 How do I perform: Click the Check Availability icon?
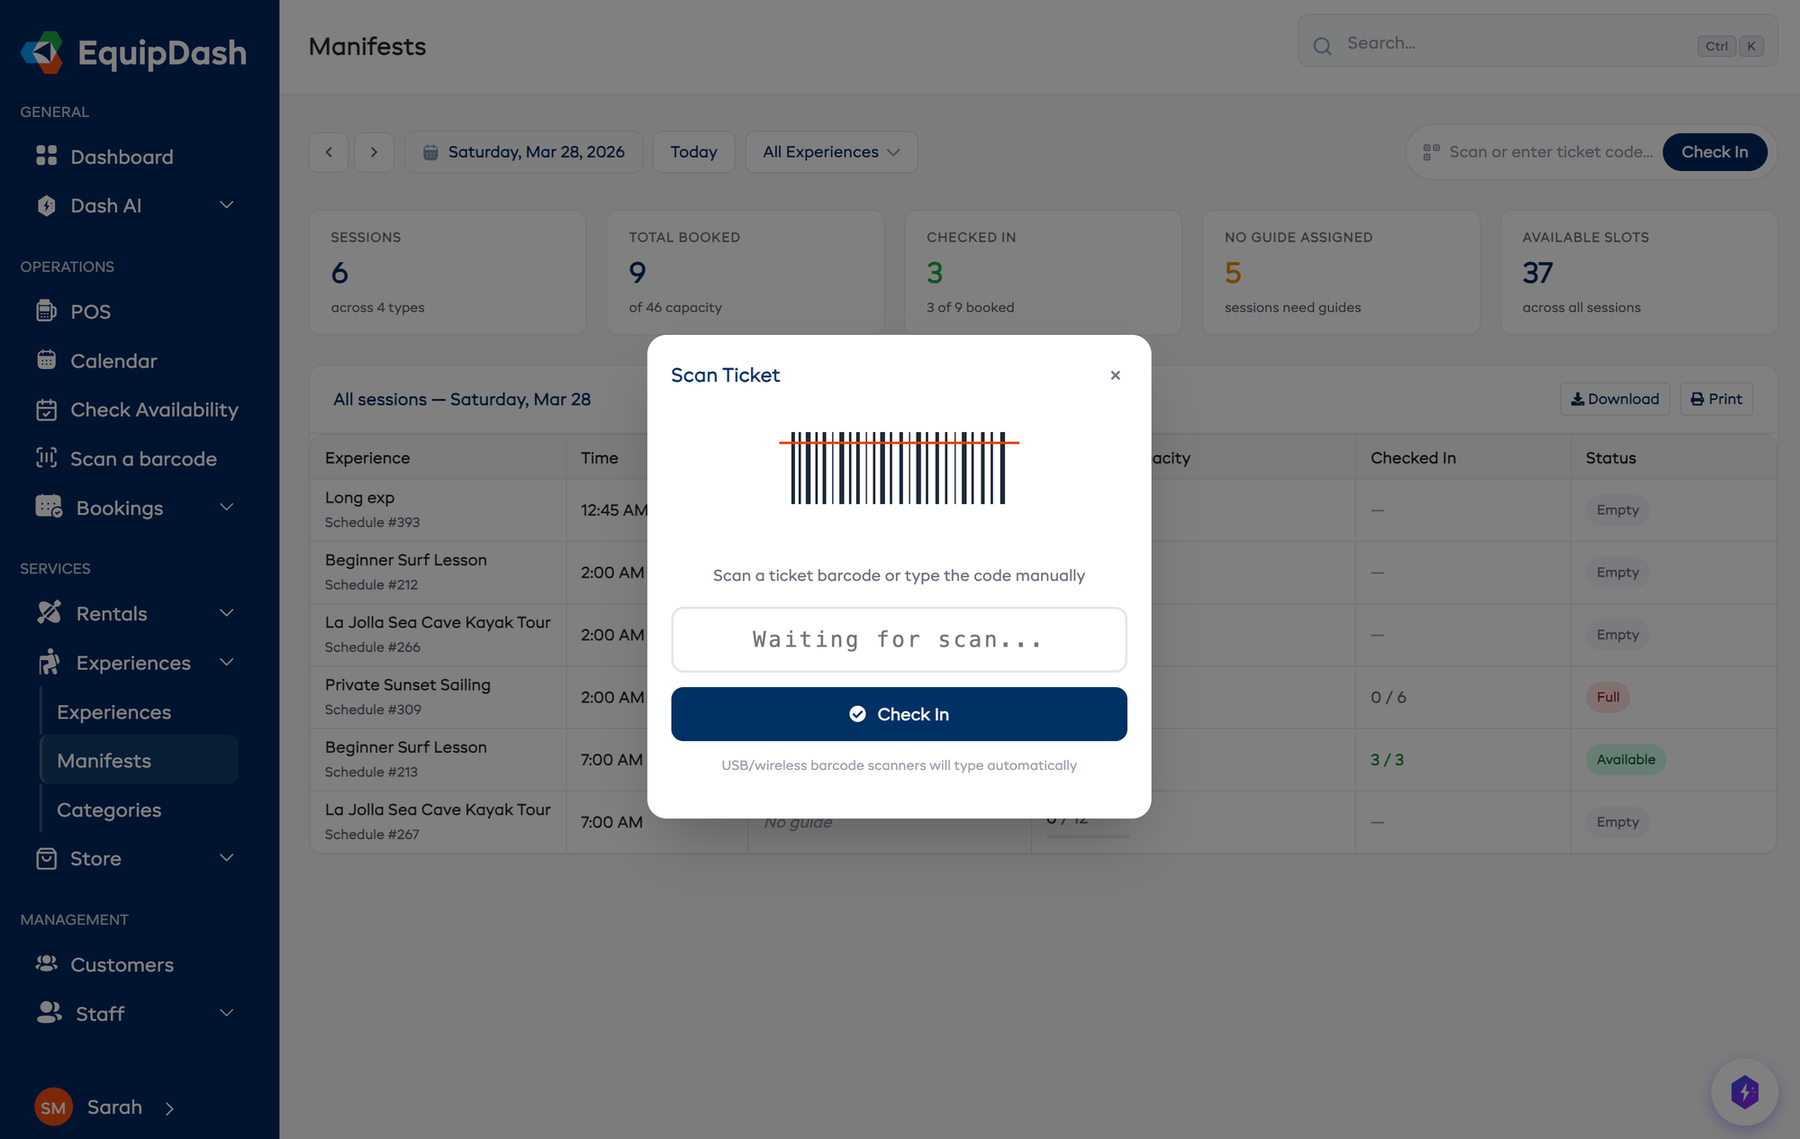[47, 410]
